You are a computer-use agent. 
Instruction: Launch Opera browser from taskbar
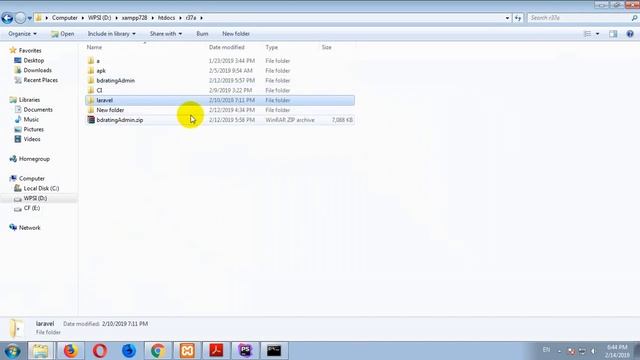click(x=100, y=351)
